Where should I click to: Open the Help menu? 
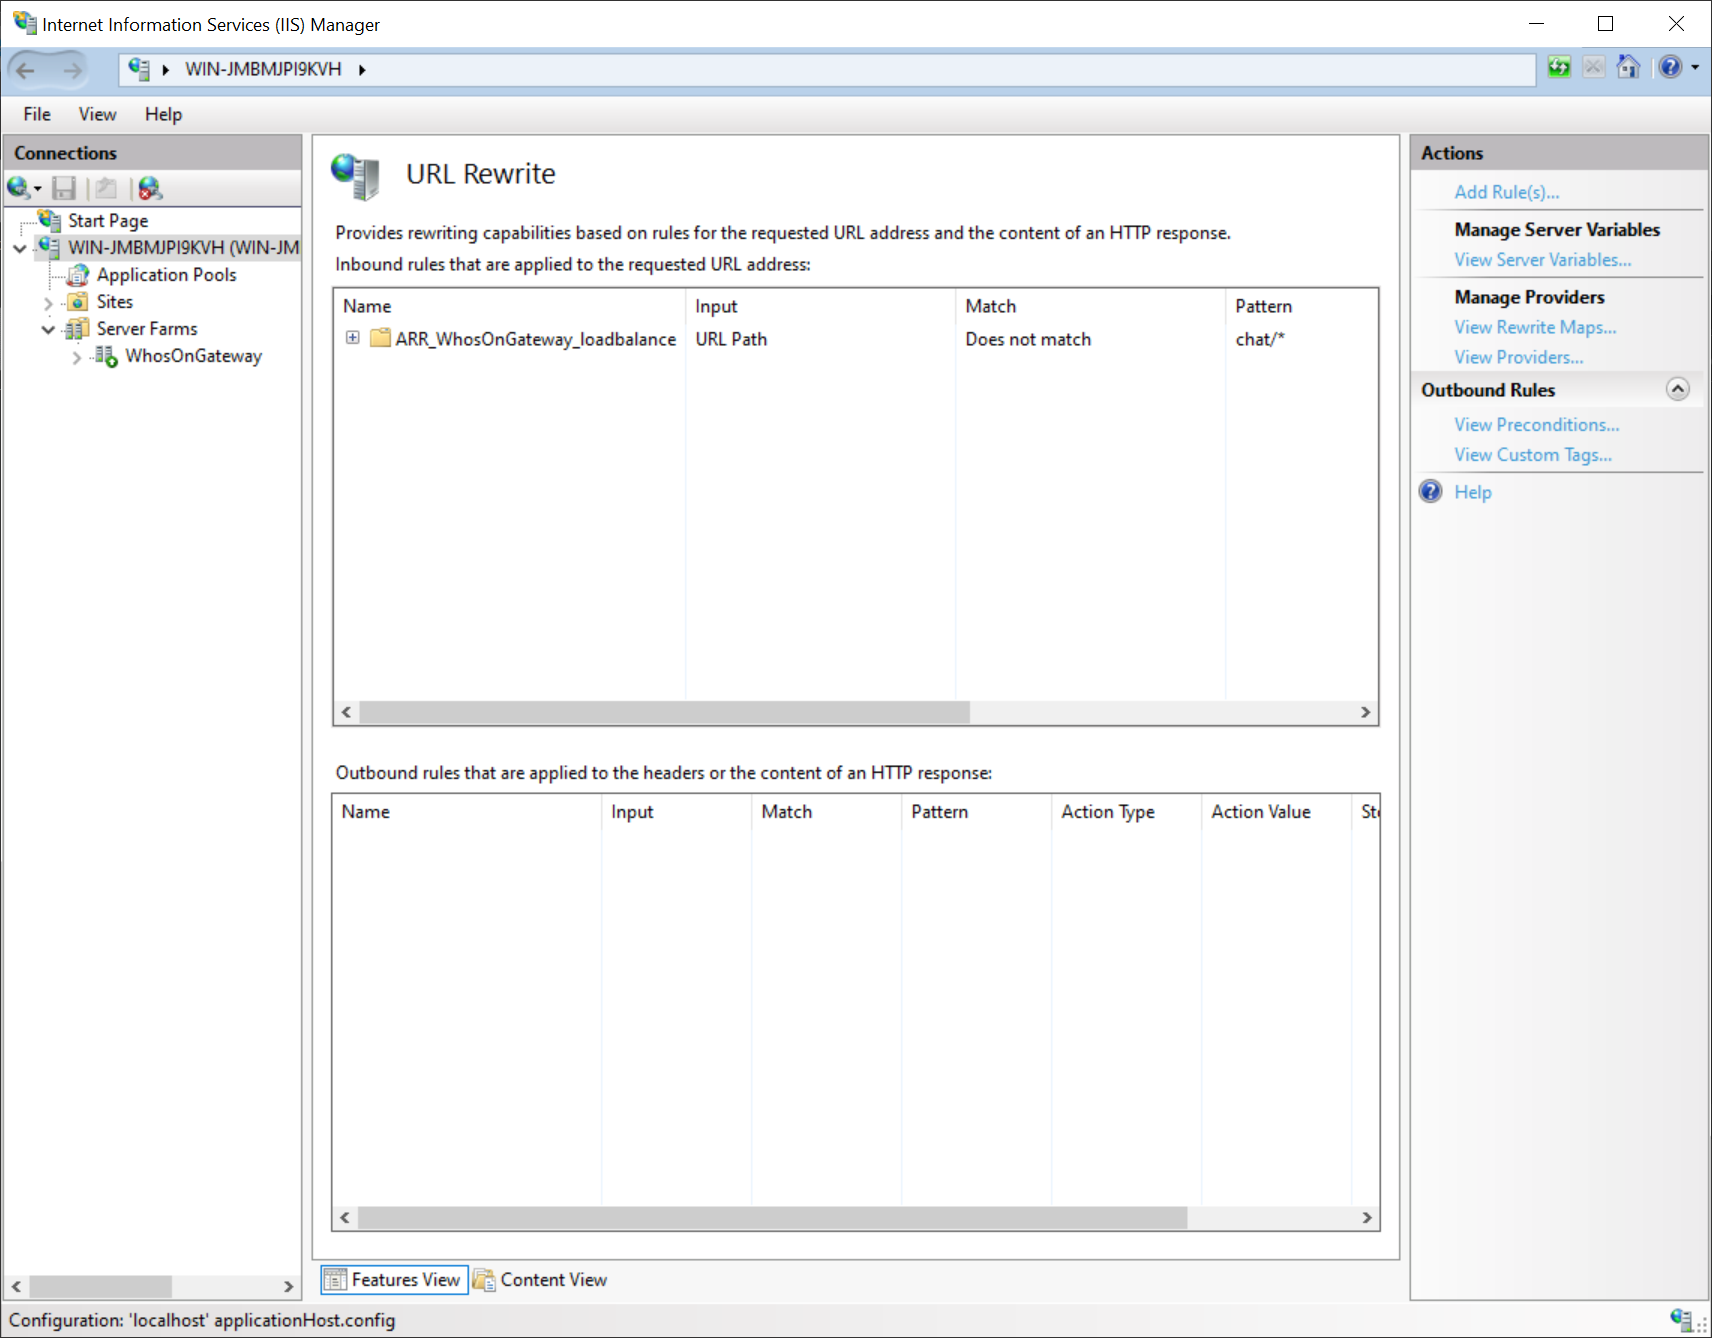pyautogui.click(x=163, y=114)
